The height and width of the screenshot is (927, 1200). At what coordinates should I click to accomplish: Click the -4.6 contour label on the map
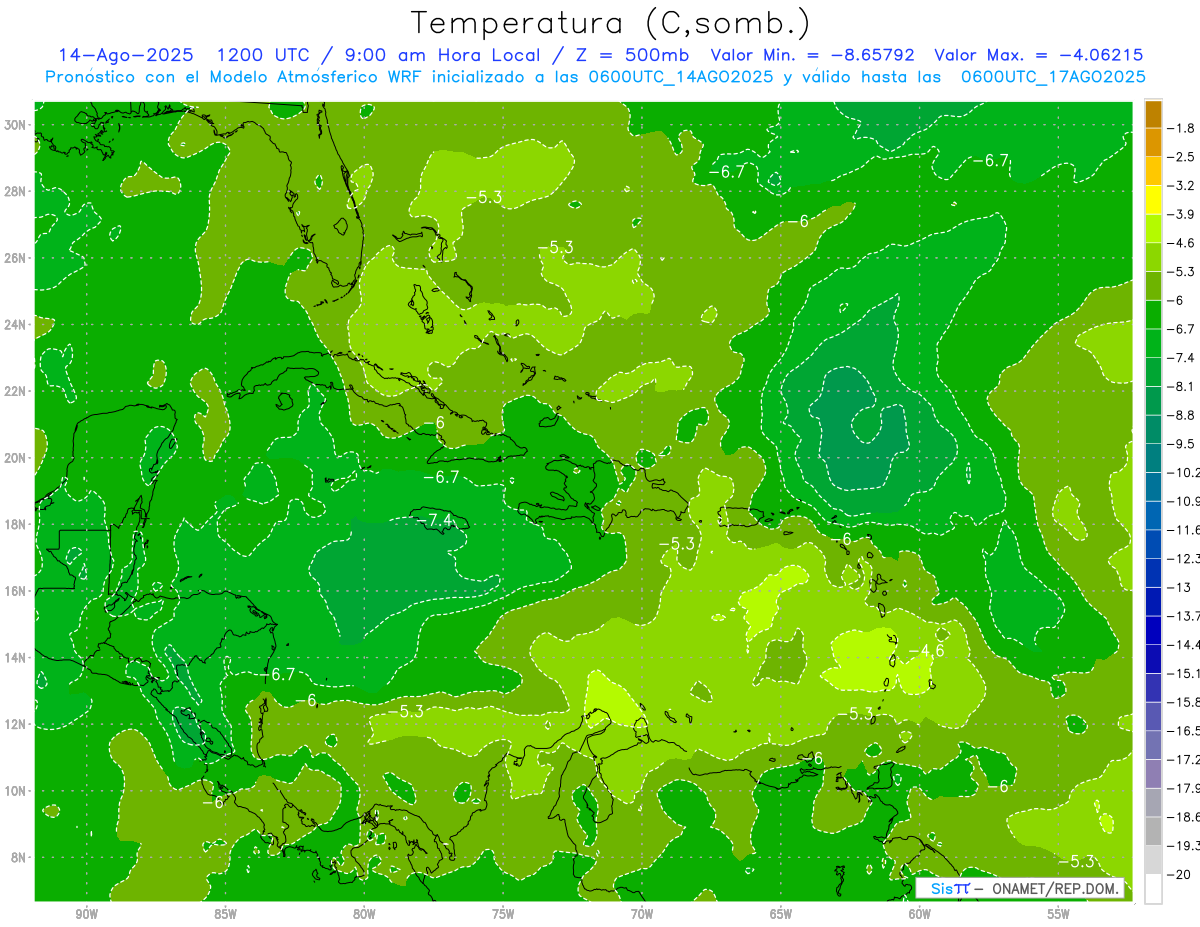[x=926, y=651]
